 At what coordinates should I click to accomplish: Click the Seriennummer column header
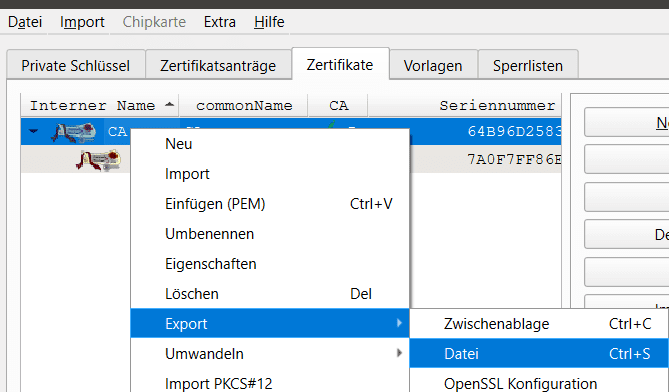pyautogui.click(x=465, y=105)
